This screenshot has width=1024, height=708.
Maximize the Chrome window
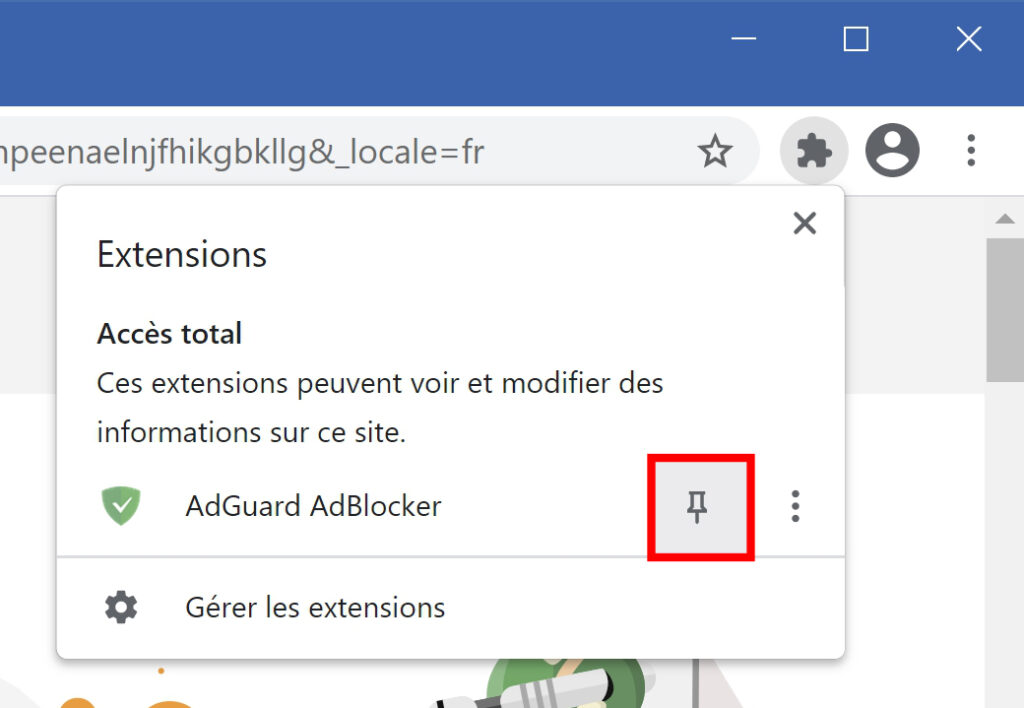click(x=856, y=39)
